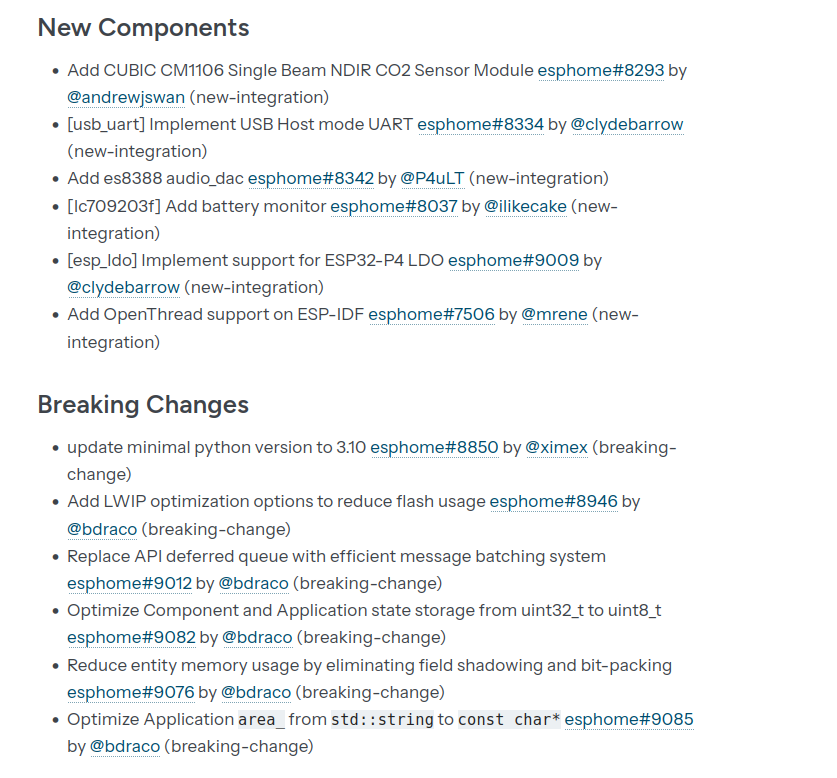Visit the @P4uLT author link

click(432, 178)
